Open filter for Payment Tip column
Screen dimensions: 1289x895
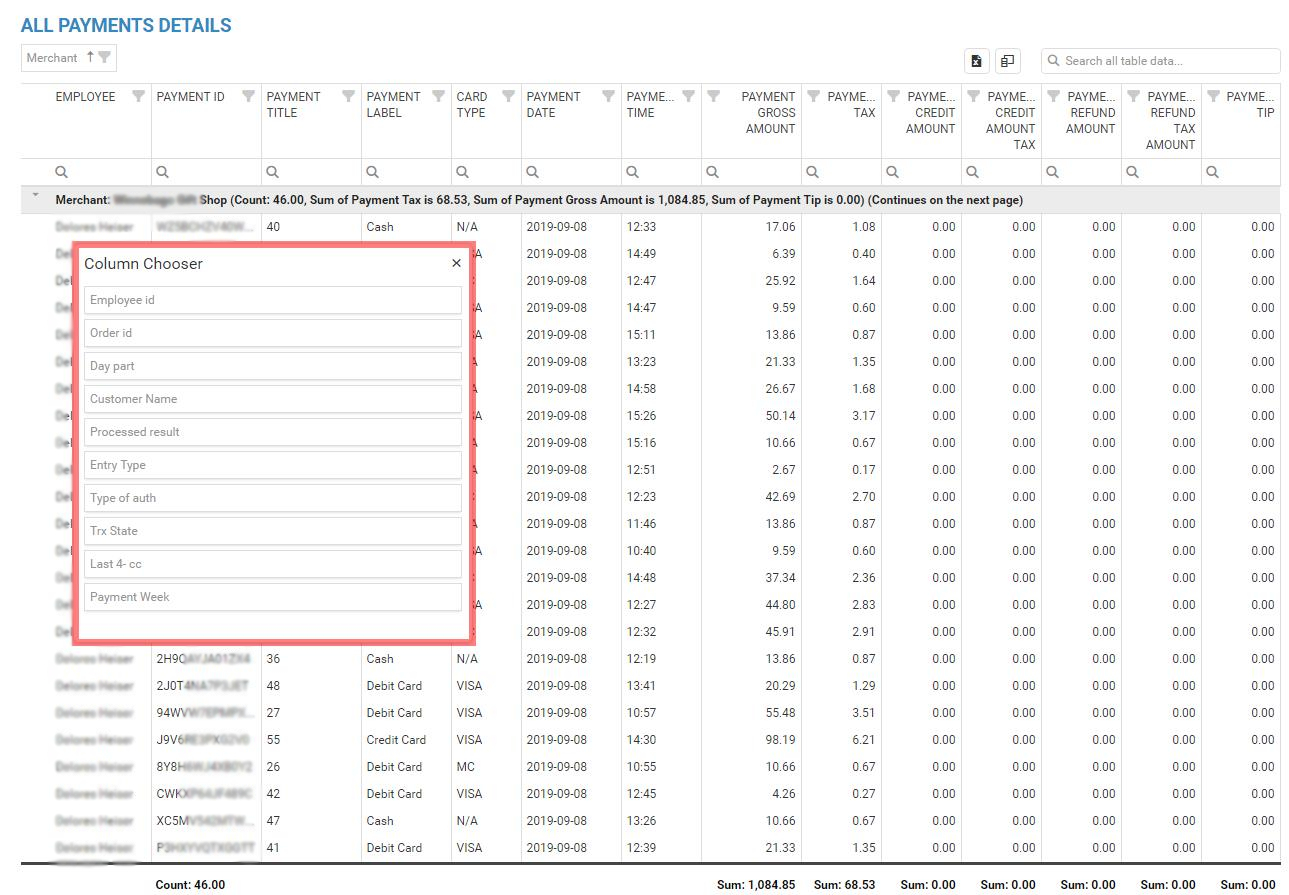click(x=1214, y=97)
